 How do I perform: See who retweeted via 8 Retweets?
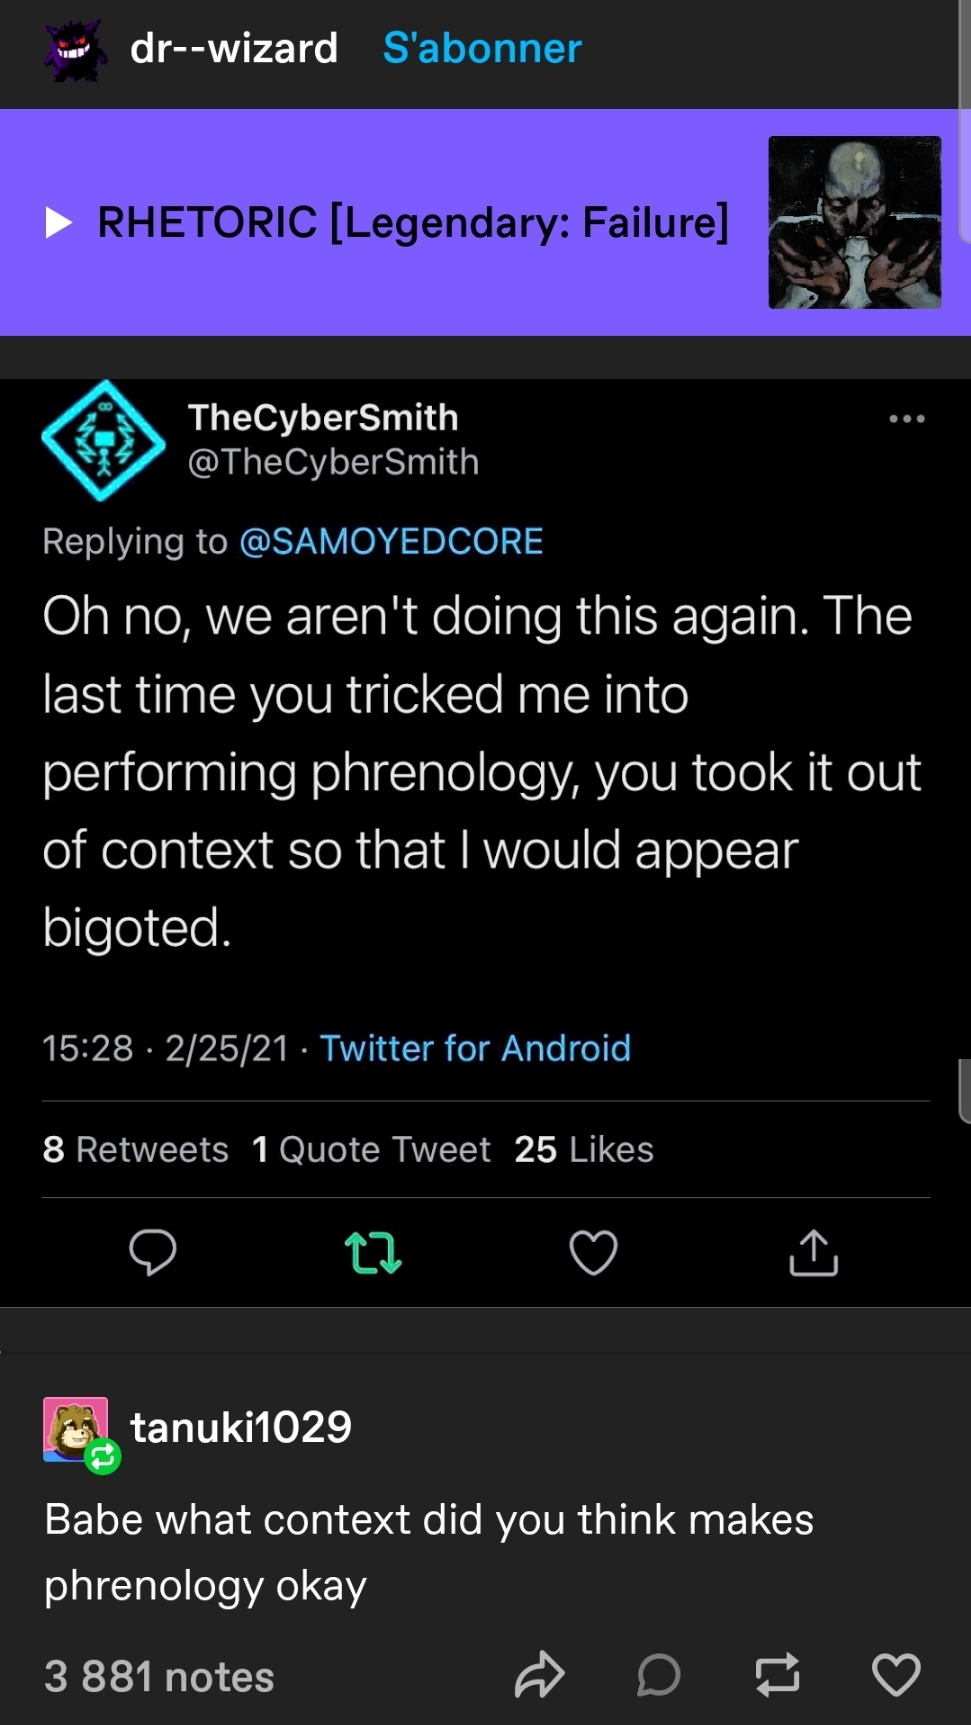coord(135,1150)
